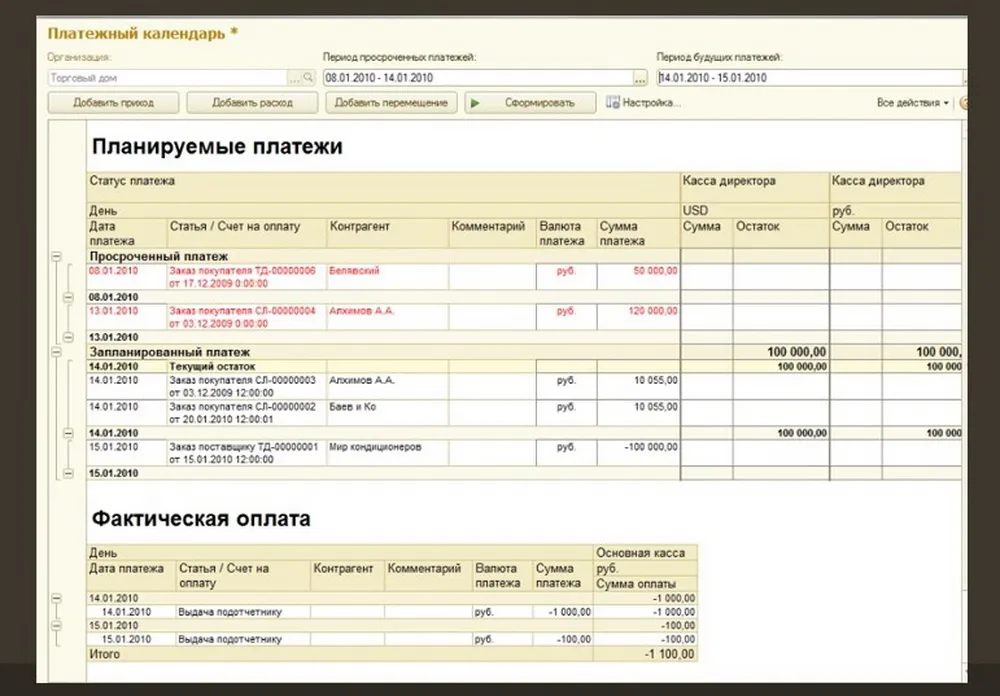Collapse the Просроченный платеж group
The width and height of the screenshot is (1000, 696).
tap(57, 256)
